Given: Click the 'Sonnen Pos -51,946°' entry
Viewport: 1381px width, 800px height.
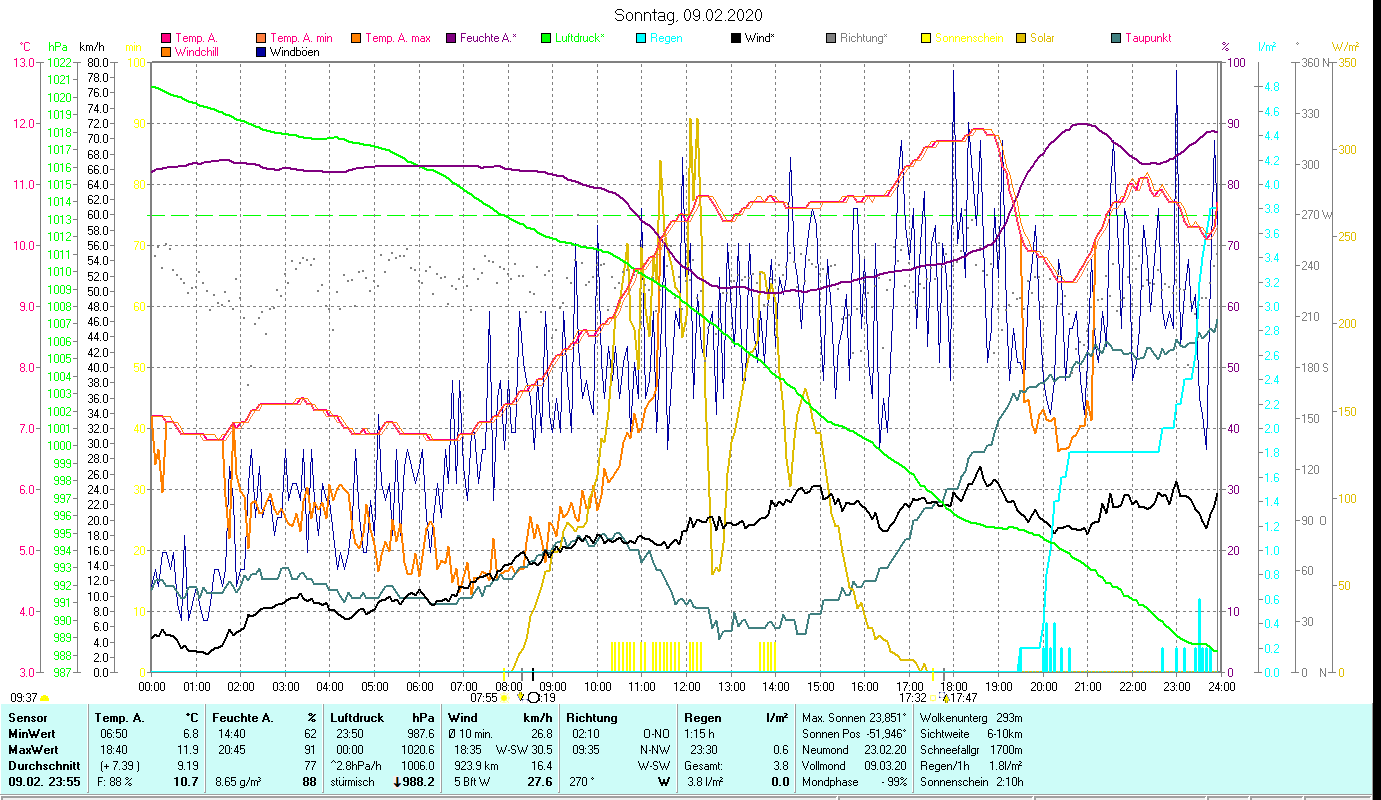Looking at the screenshot, I should pyautogui.click(x=854, y=734).
